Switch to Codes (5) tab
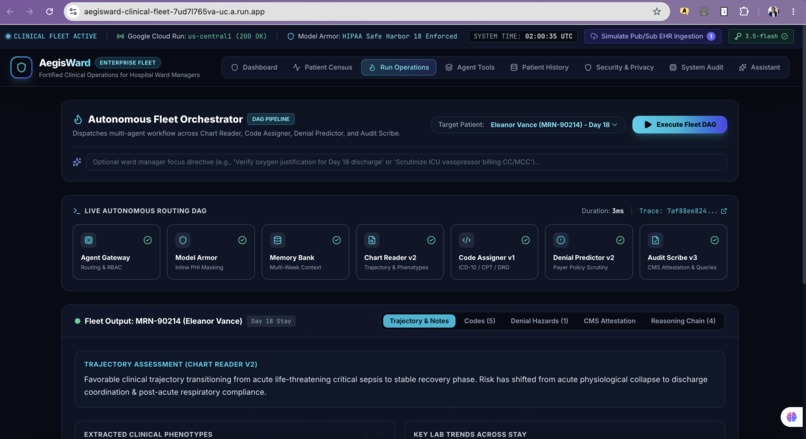Viewport: 806px width, 439px height. 480,321
